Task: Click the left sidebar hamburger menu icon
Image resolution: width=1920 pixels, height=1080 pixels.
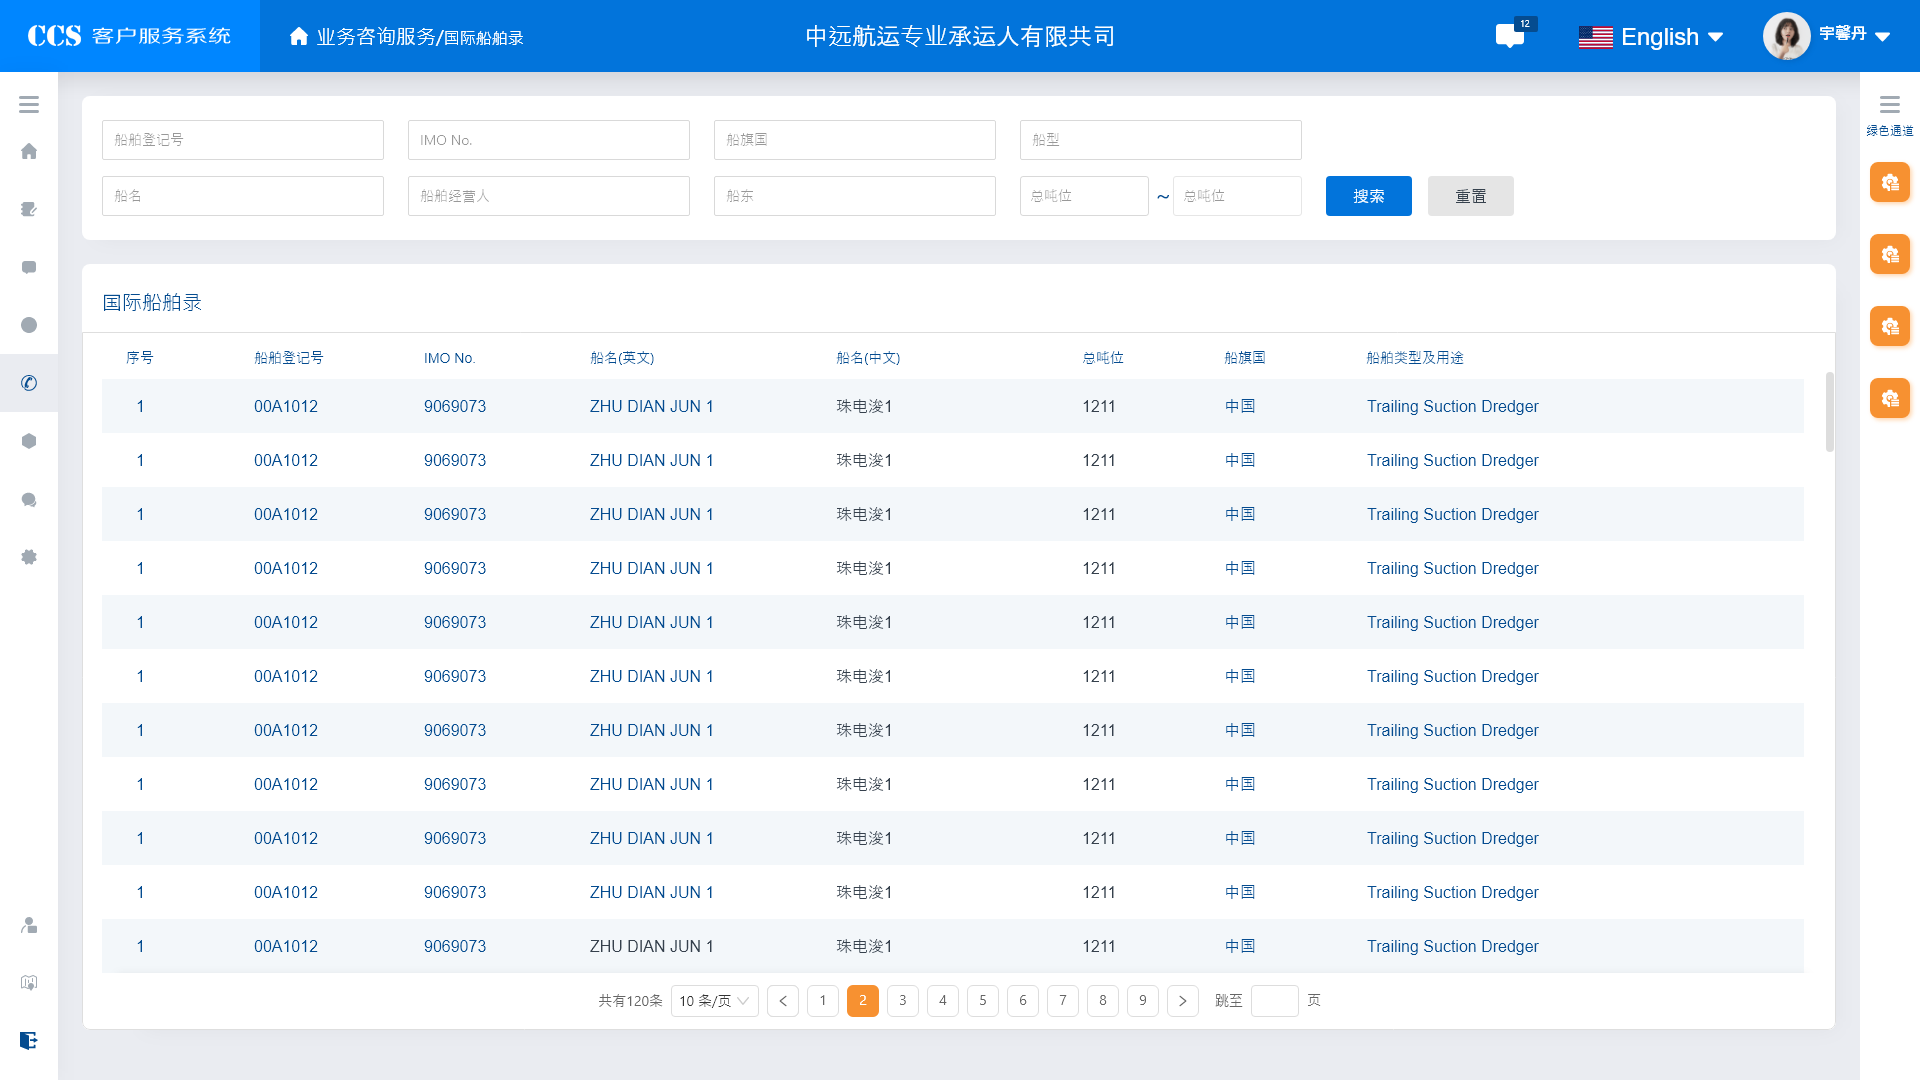Action: pos(29,105)
